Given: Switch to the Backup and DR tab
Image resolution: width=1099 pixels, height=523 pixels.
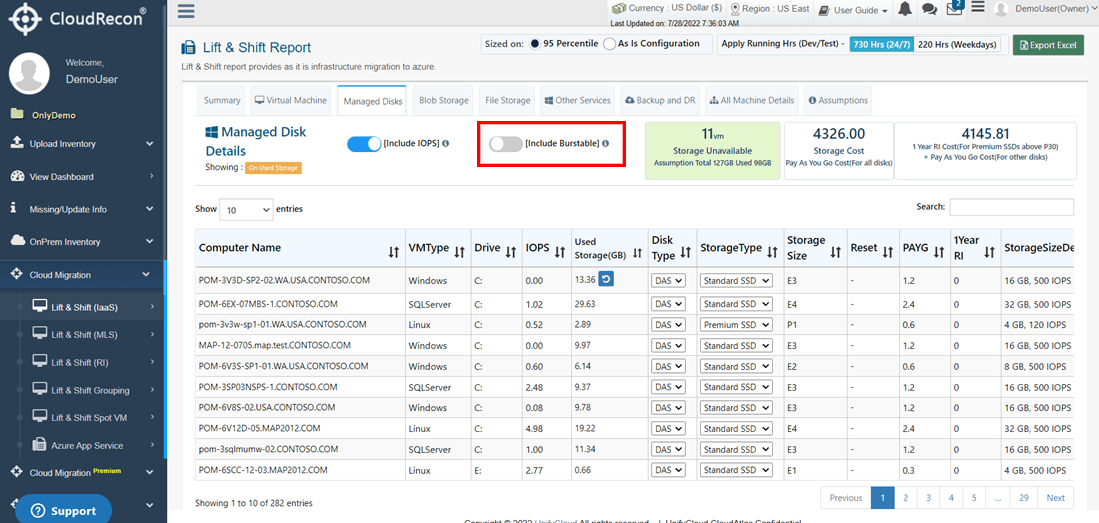Looking at the screenshot, I should tap(660, 100).
